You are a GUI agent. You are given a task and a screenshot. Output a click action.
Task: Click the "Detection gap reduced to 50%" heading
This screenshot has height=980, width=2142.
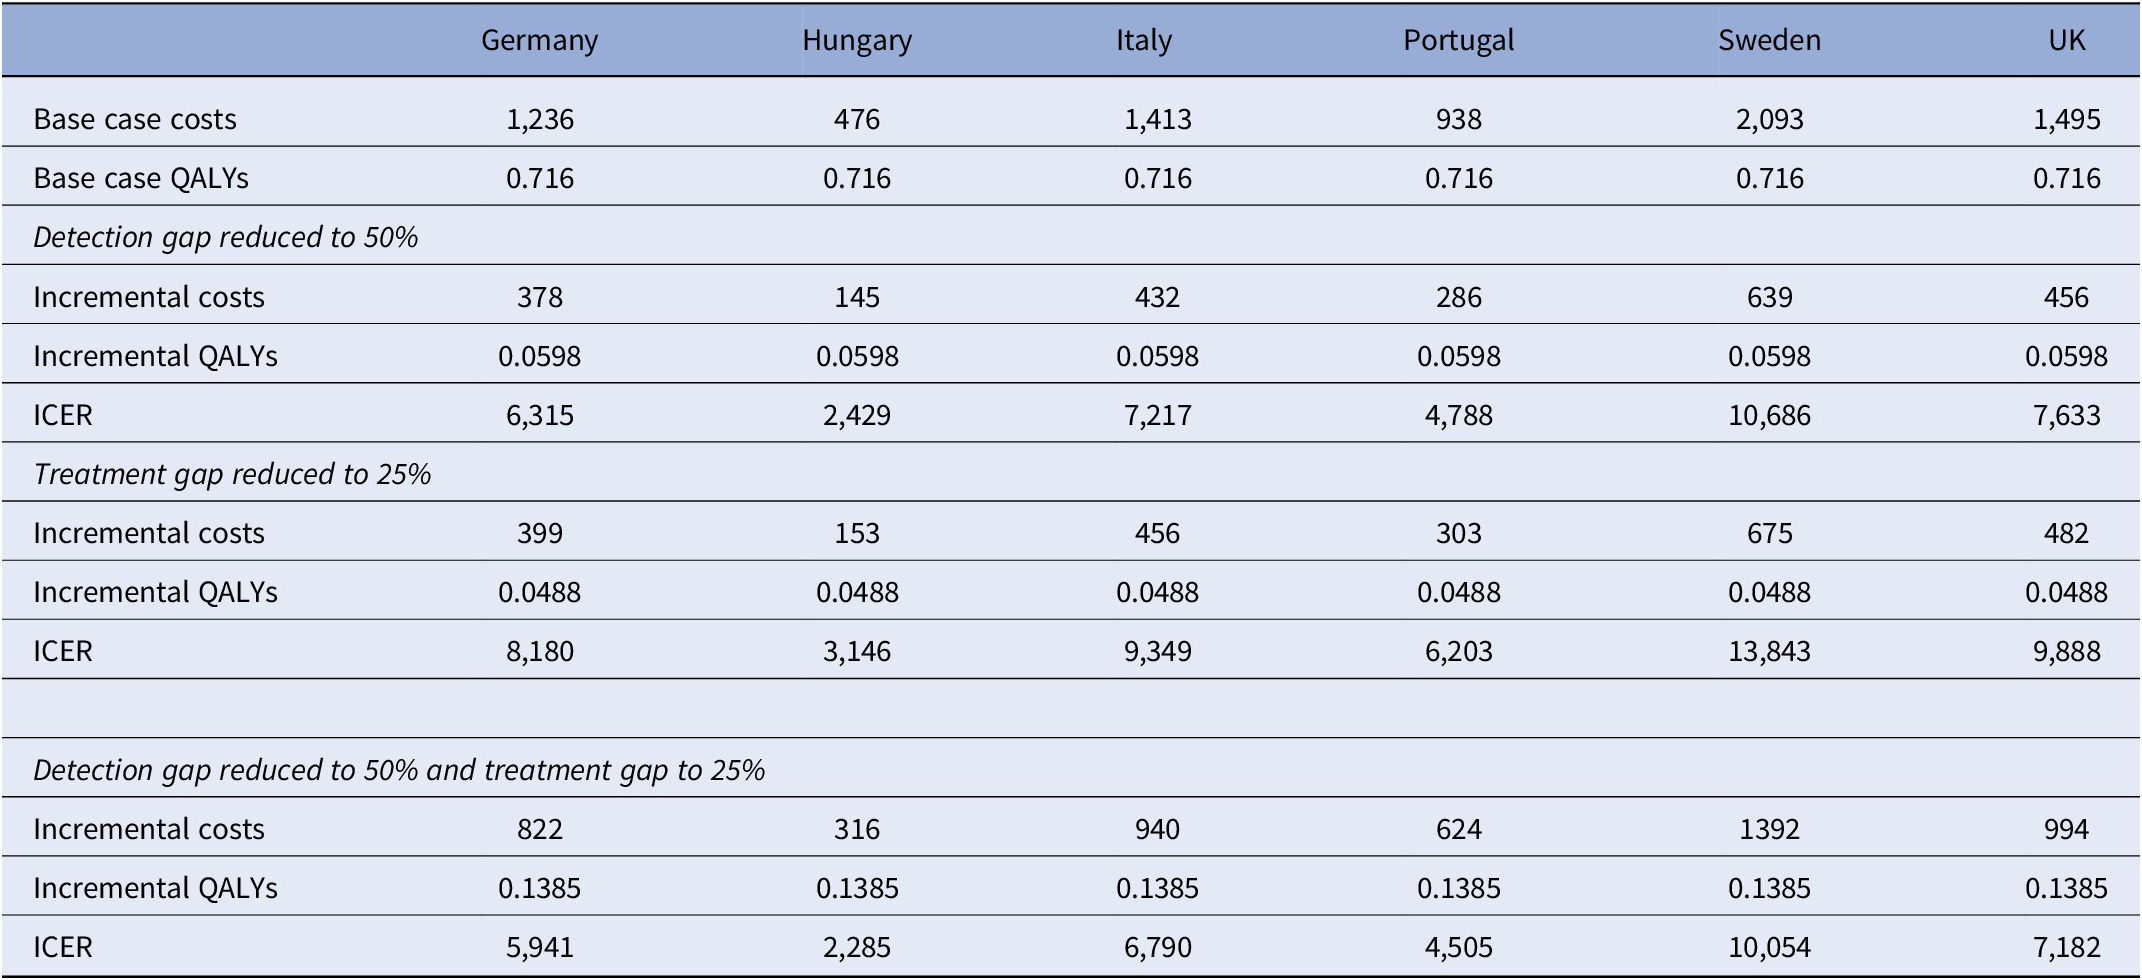point(225,237)
